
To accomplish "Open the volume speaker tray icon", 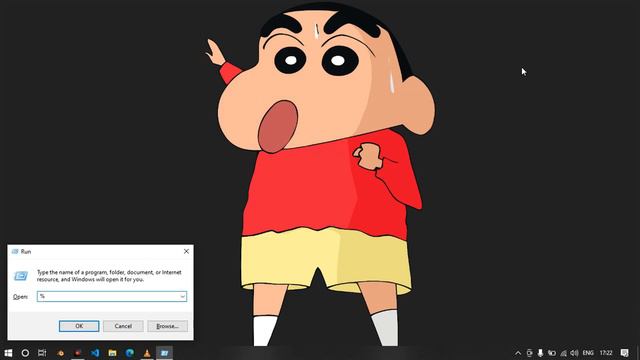I will pyautogui.click(x=574, y=353).
